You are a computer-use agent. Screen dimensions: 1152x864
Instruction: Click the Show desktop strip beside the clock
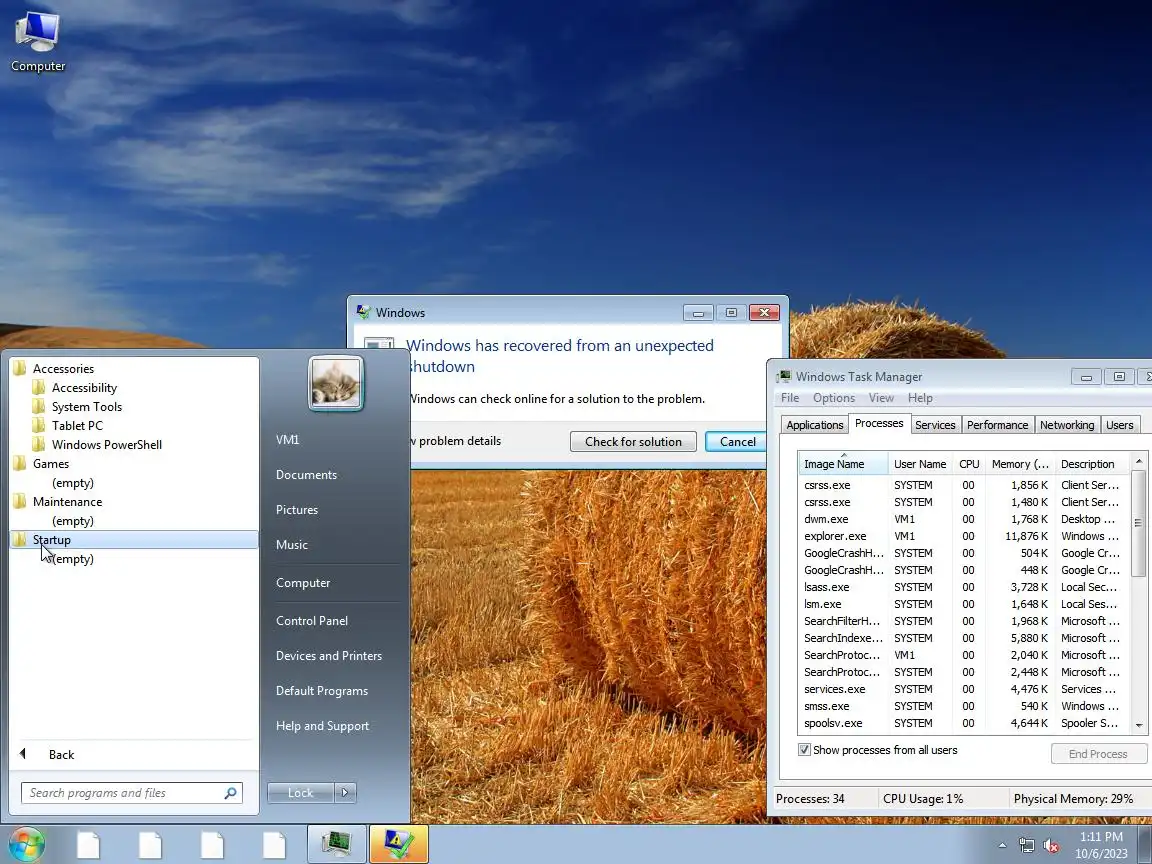tap(1145, 845)
